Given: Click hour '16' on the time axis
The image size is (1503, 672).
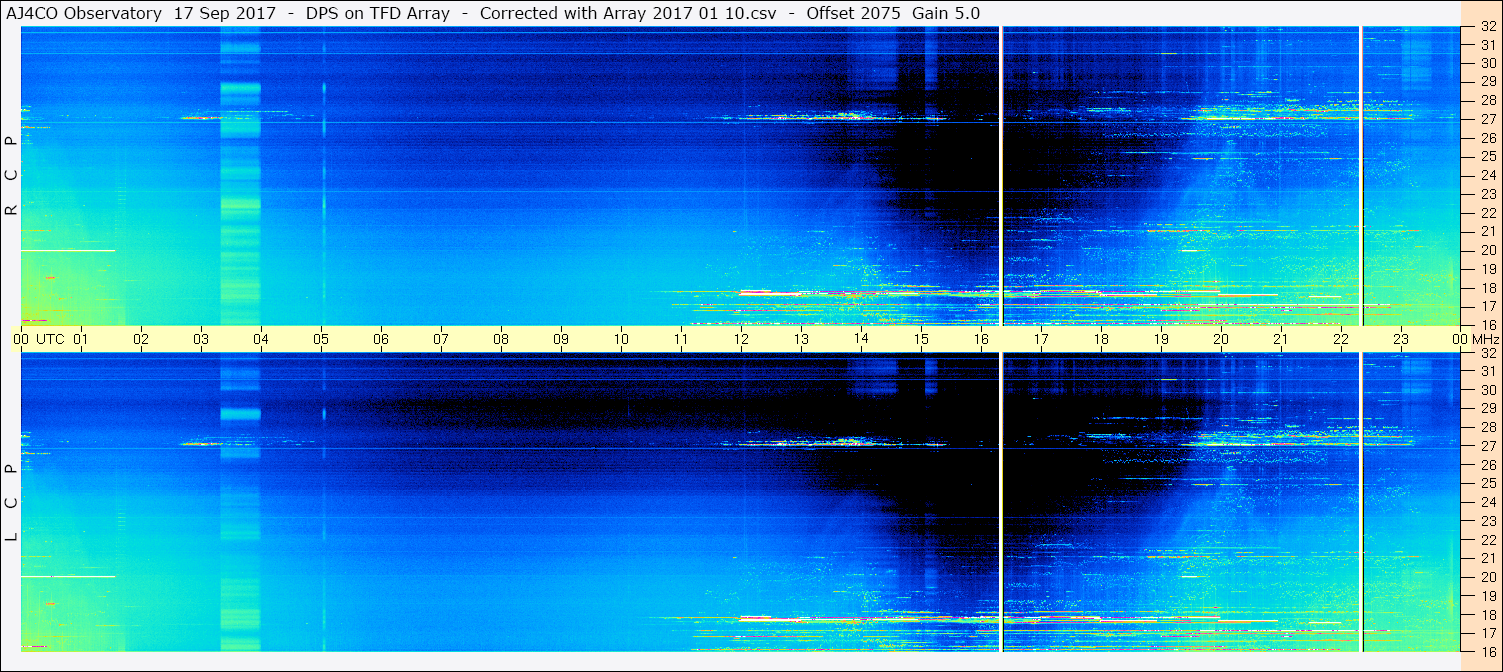Looking at the screenshot, I should tap(981, 339).
